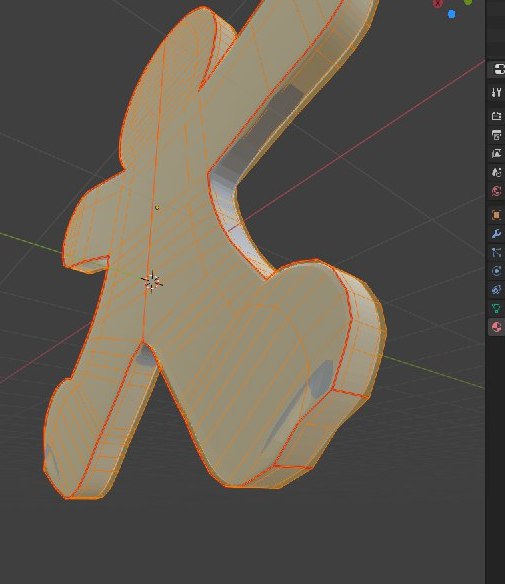
Task: Open the Particles properties tab
Action: point(496,253)
